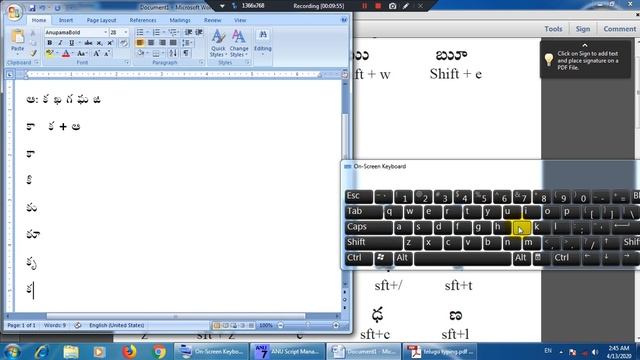Take a snapshot with camera icon

click(392, 6)
